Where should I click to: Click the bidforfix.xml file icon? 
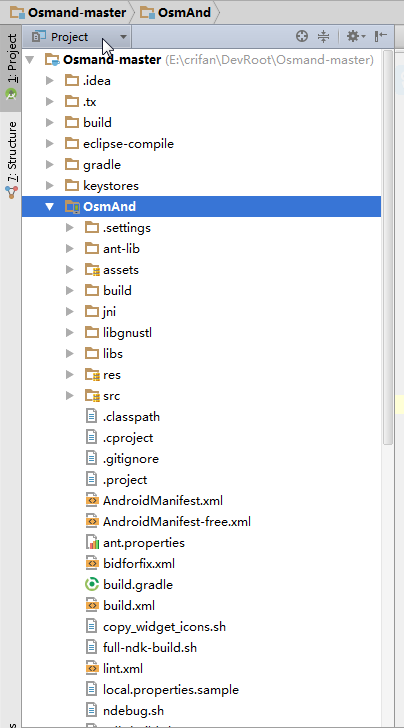pos(92,564)
